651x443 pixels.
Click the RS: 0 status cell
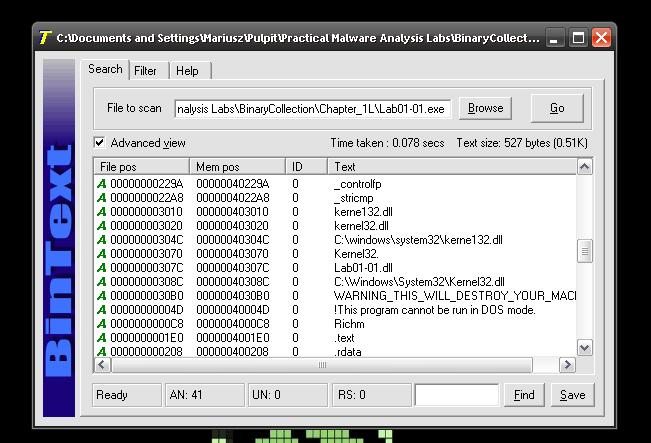click(372, 394)
